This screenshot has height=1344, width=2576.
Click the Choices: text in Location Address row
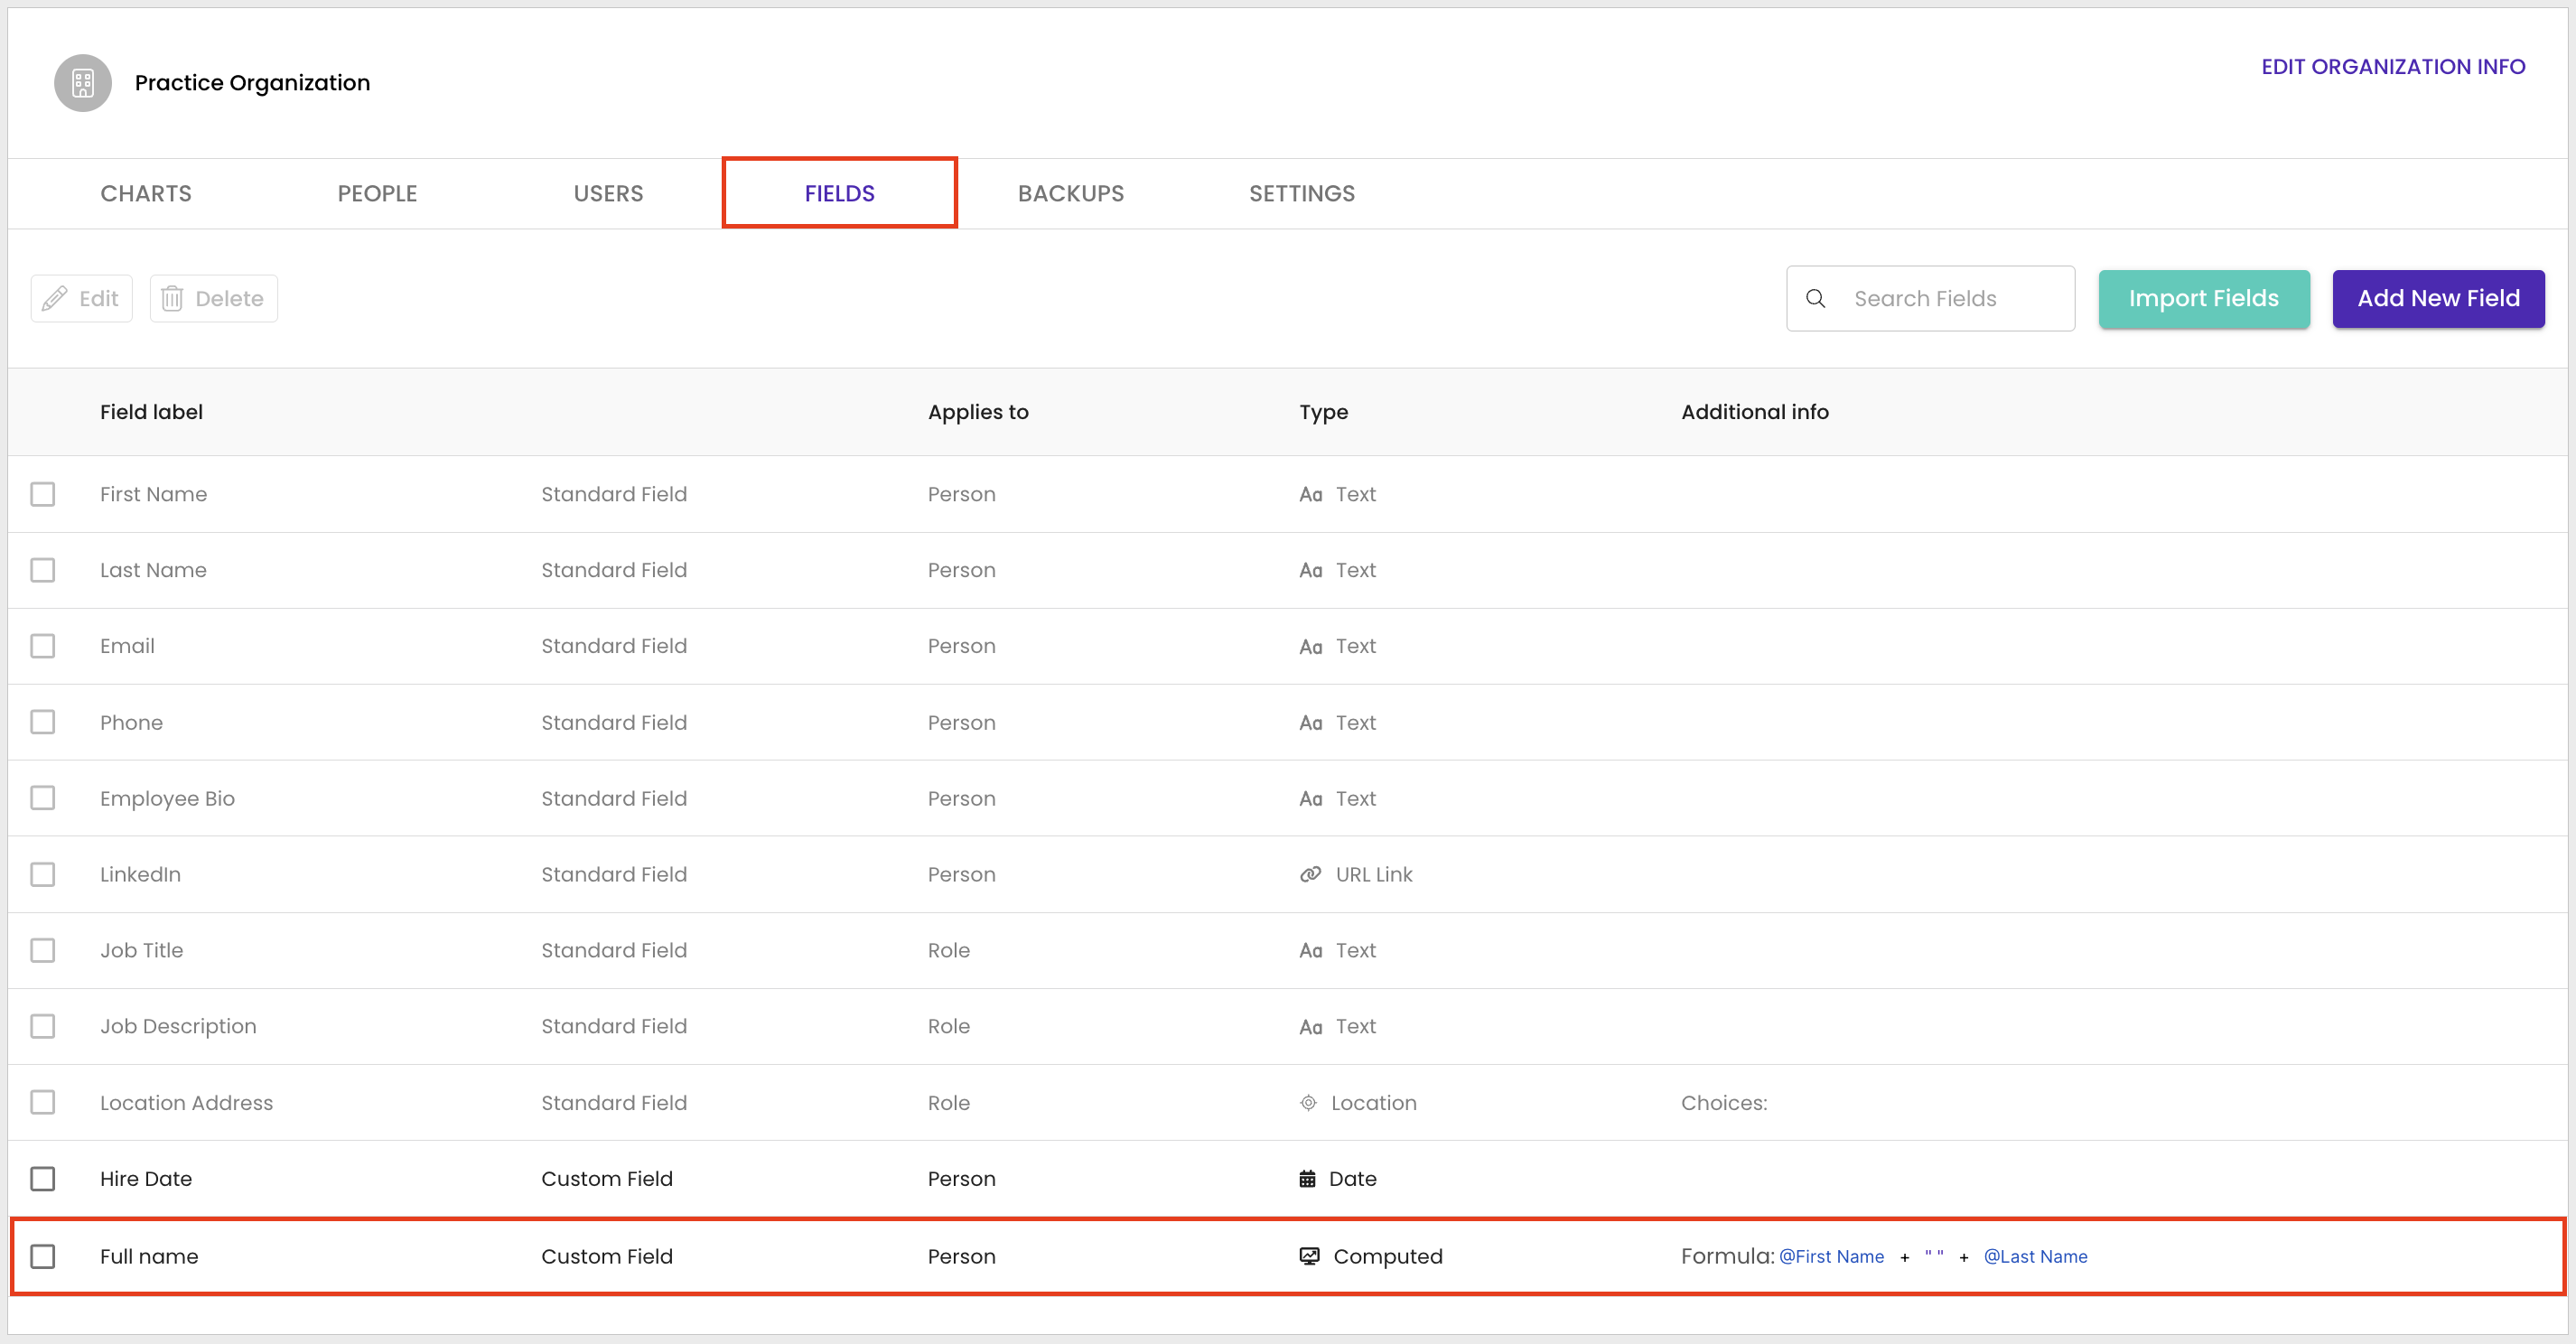[x=1724, y=1103]
